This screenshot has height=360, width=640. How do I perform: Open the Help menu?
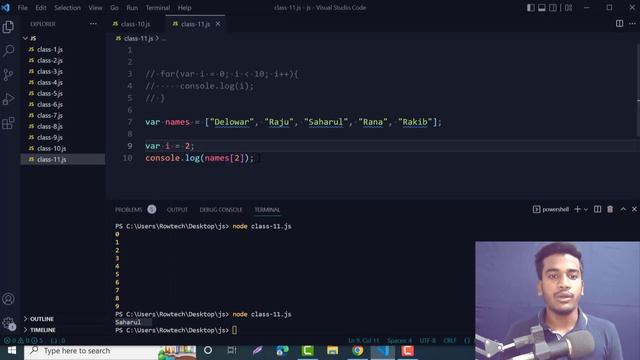[x=184, y=8]
